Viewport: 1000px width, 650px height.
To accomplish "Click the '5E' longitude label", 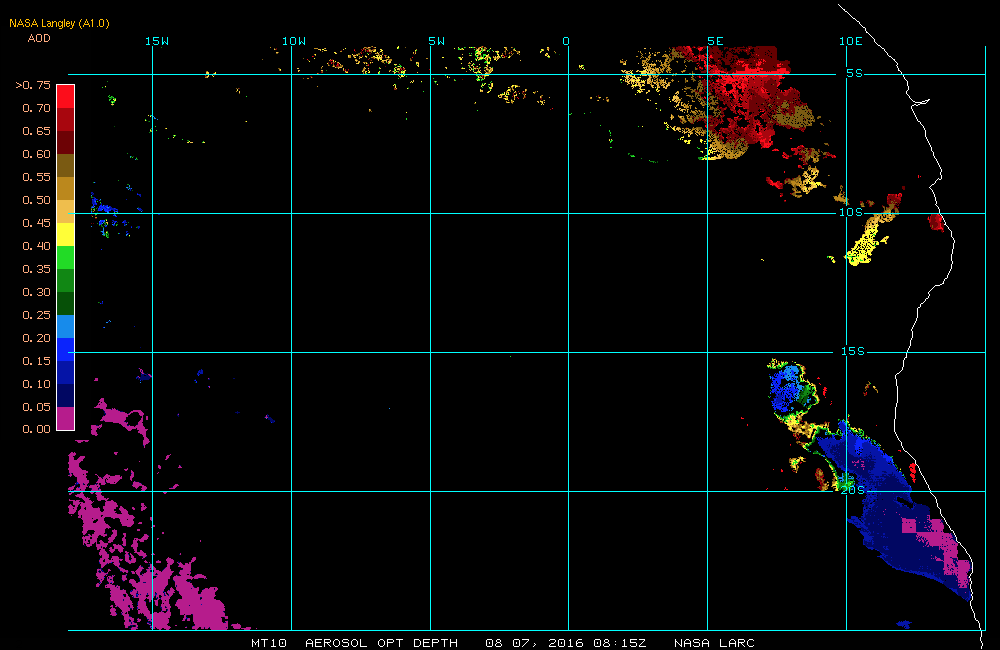I will coord(716,41).
